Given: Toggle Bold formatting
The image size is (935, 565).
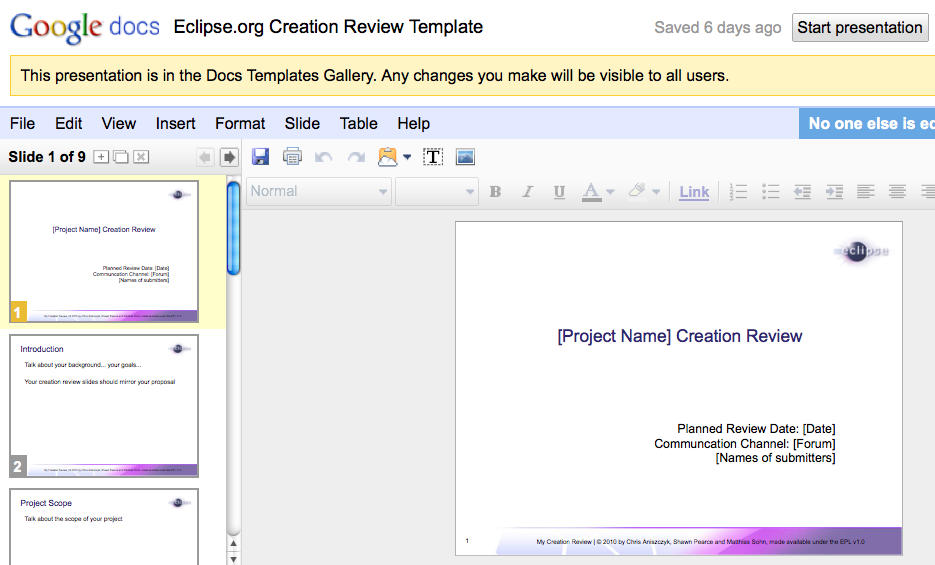Looking at the screenshot, I should pos(495,192).
